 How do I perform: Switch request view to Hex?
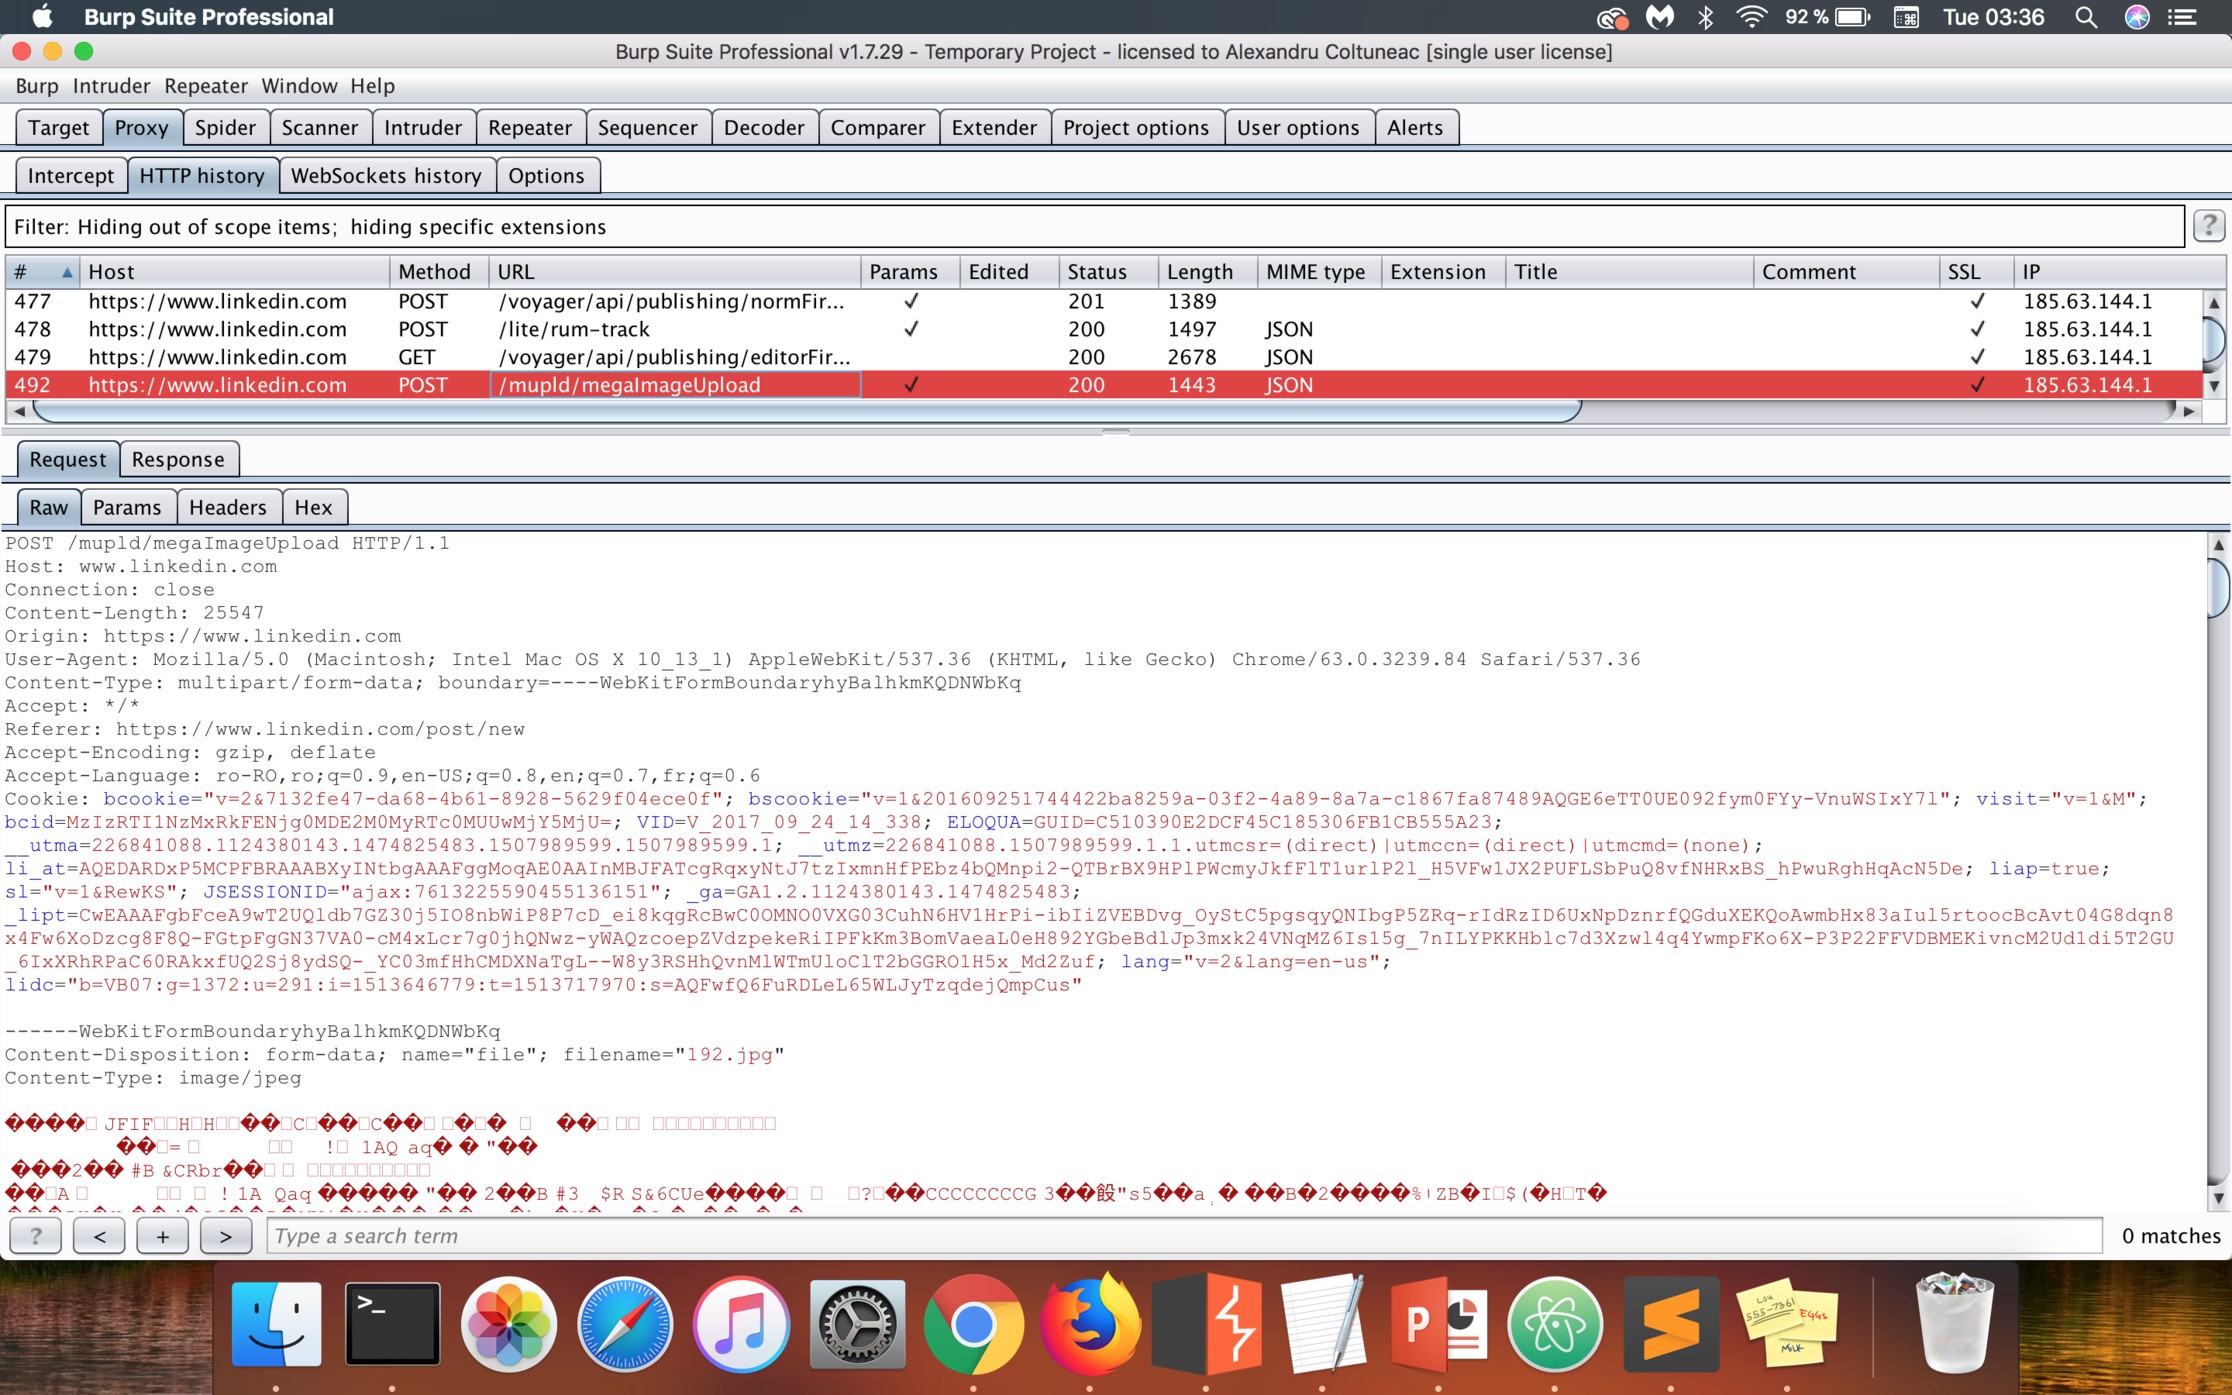[313, 508]
